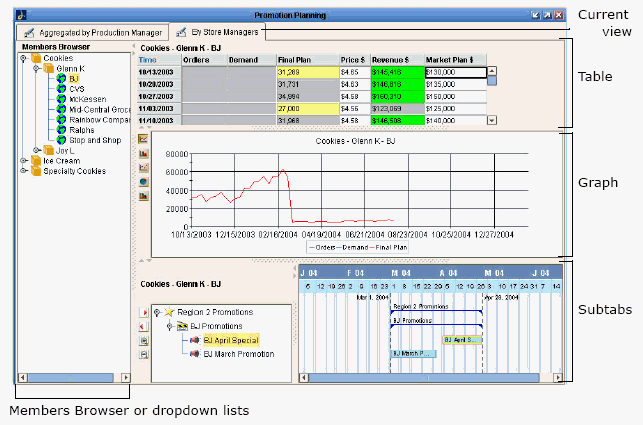Collapse the Cookies tree node

click(x=24, y=58)
